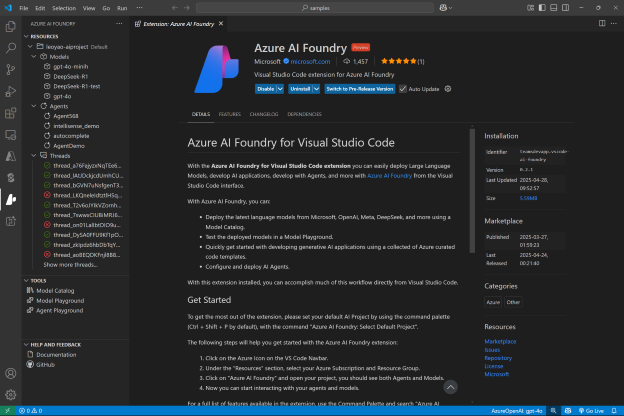This screenshot has width=624, height=416.
Task: Open the microsoft.com publisher link
Action: coord(310,61)
